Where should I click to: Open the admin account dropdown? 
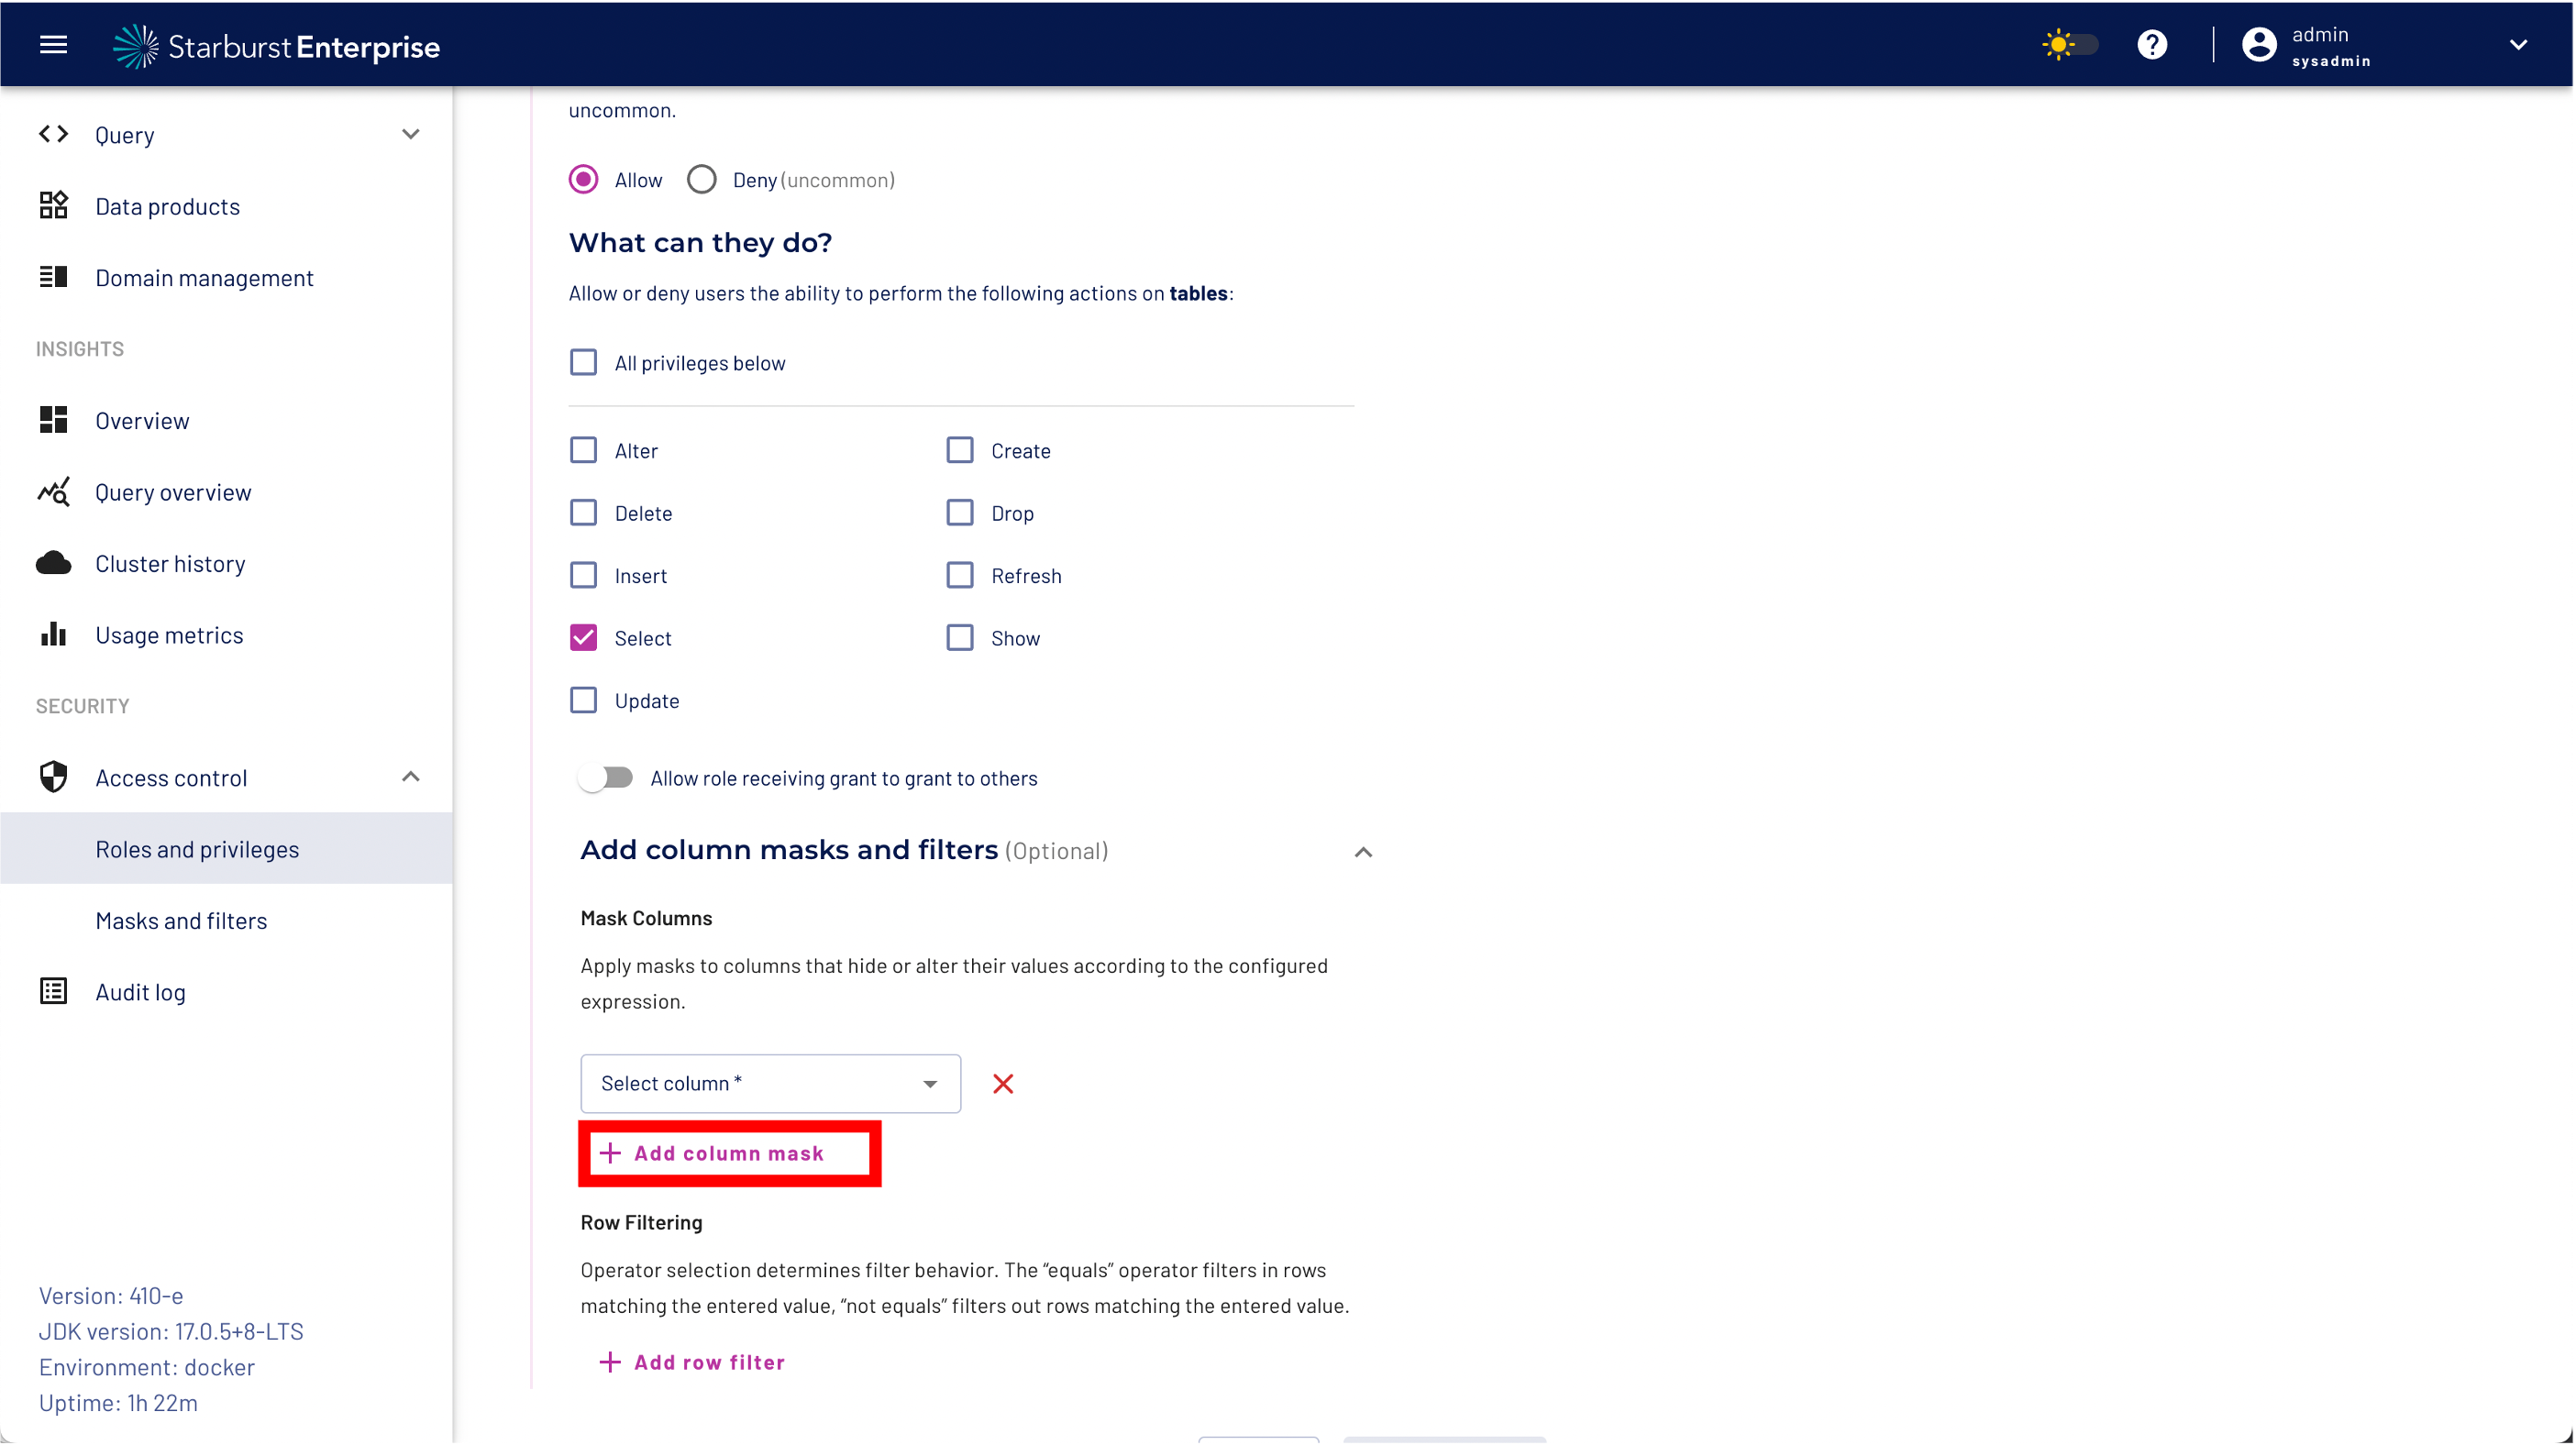point(2517,45)
